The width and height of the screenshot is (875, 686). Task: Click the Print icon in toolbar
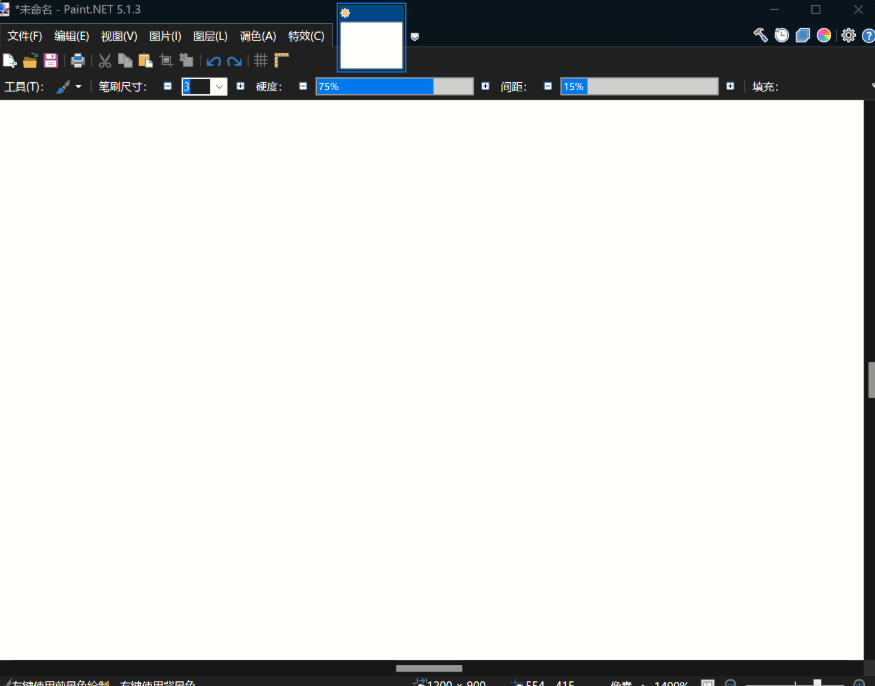click(77, 61)
